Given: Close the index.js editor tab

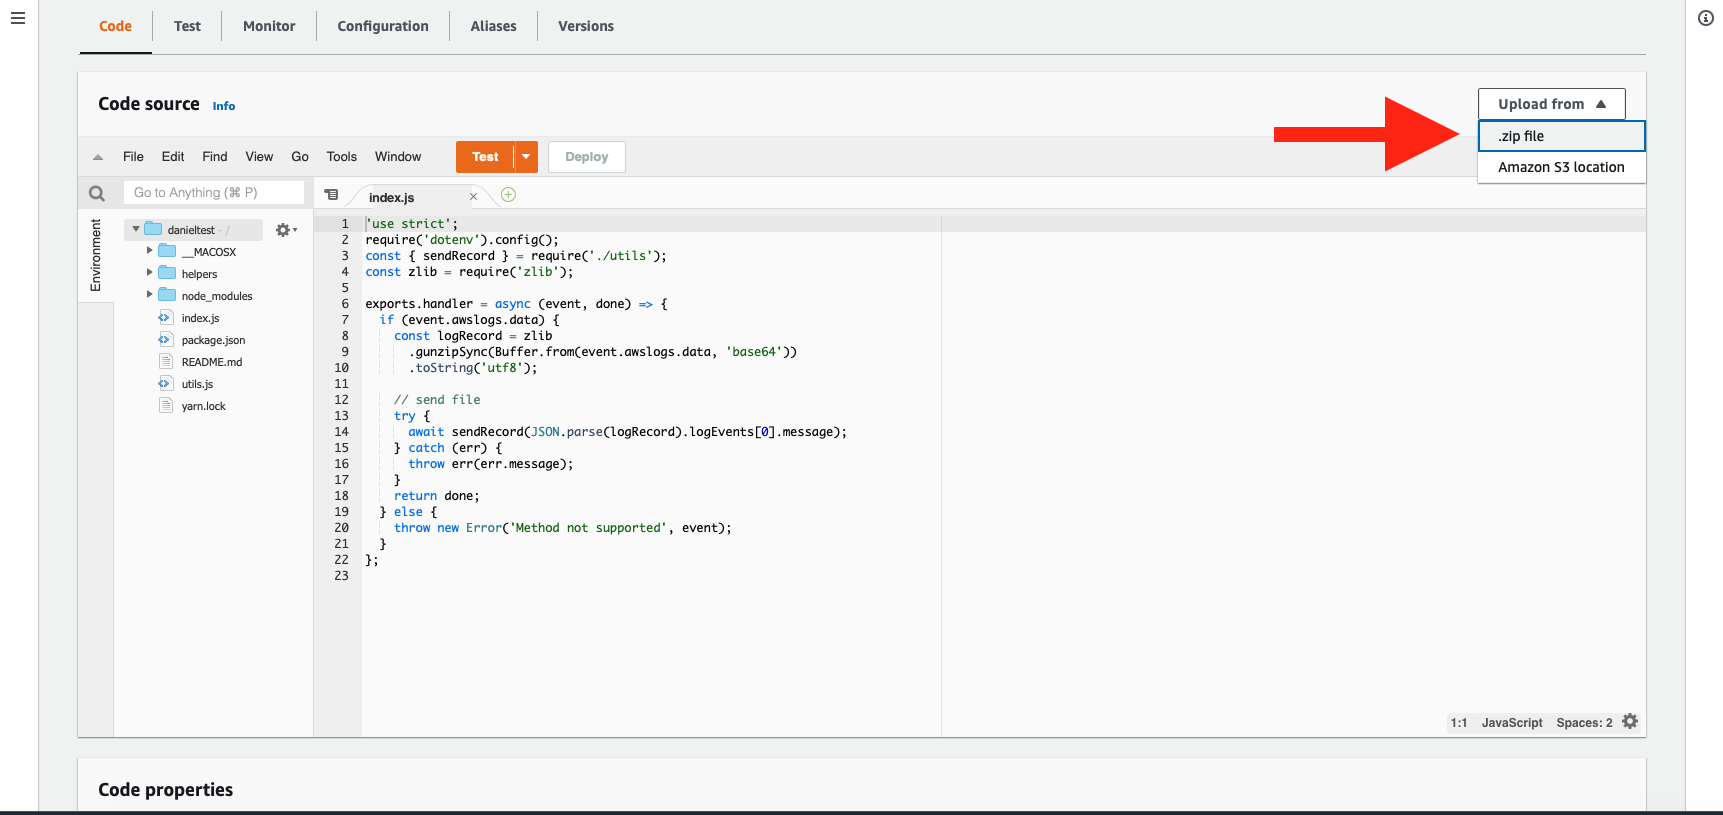Looking at the screenshot, I should coord(474,197).
